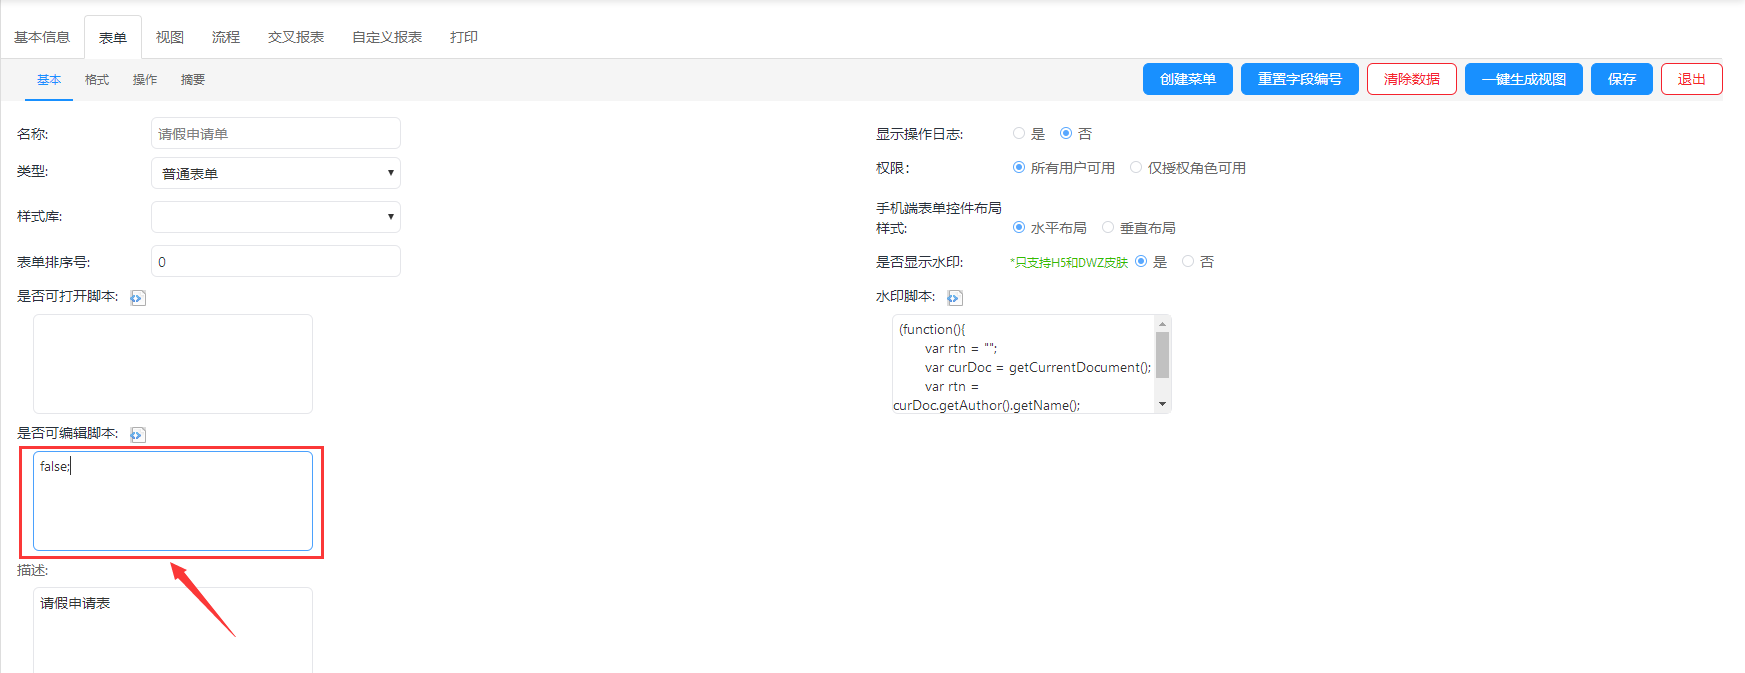This screenshot has height=673, width=1745.
Task: Switch to the 基本信息 tab
Action: pos(42,37)
